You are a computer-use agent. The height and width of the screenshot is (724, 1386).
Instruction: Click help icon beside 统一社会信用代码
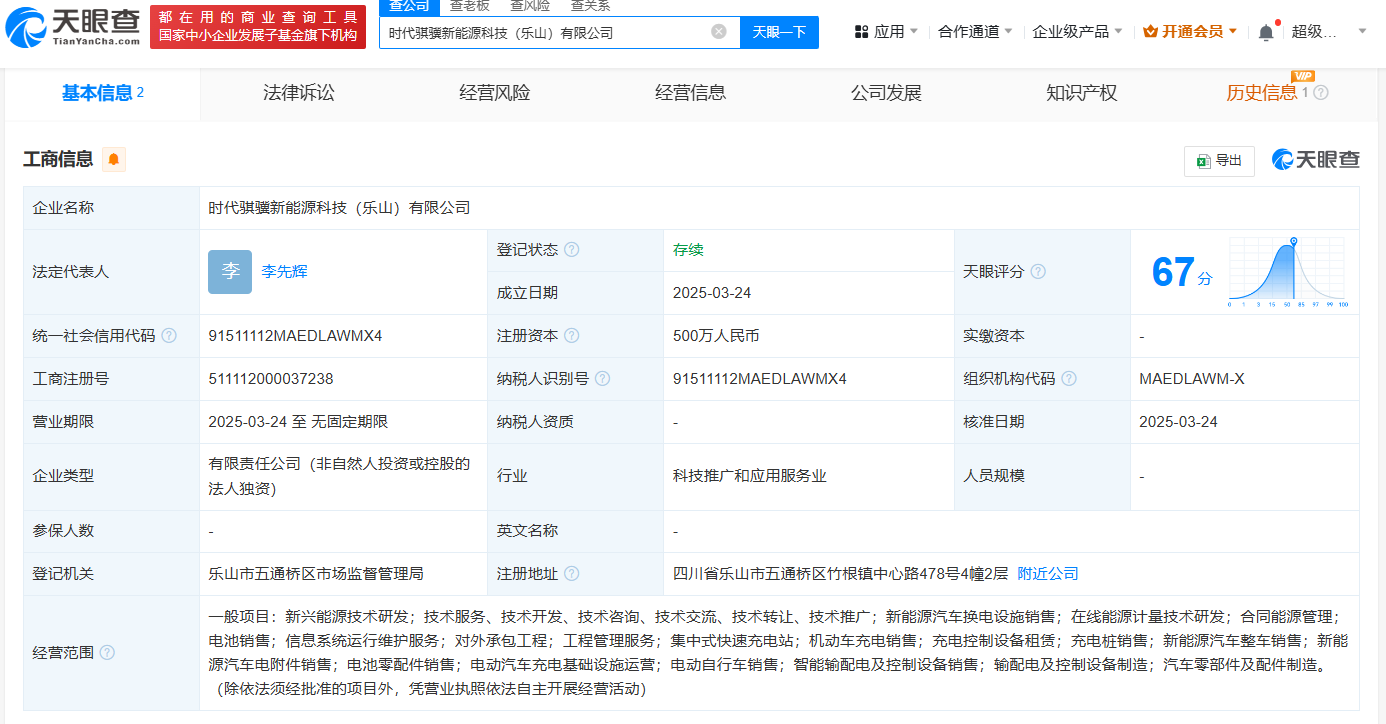169,336
